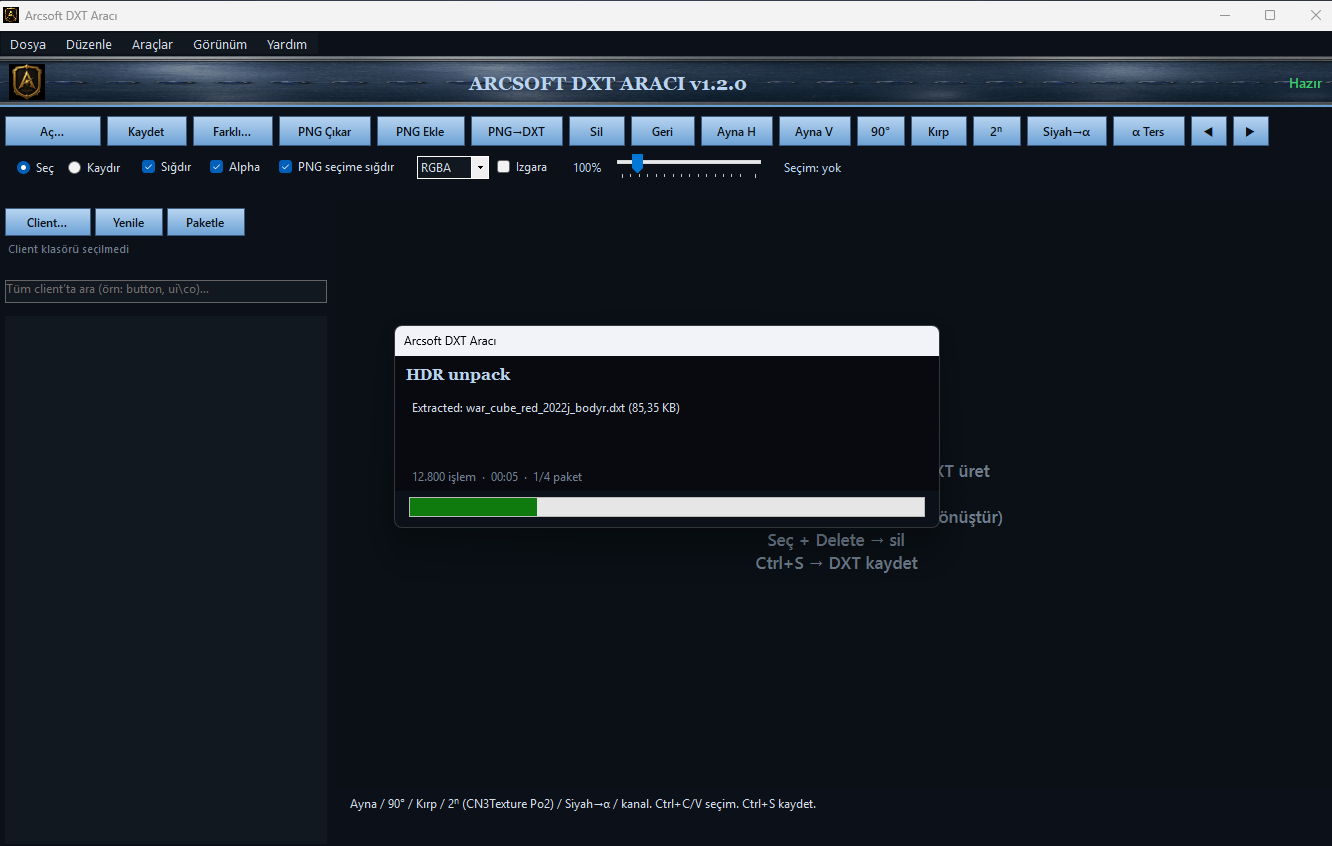Viewport: 1332px width, 846px height.
Task: Maximize the Arcsoft DXT Aracı window
Action: pos(1270,15)
